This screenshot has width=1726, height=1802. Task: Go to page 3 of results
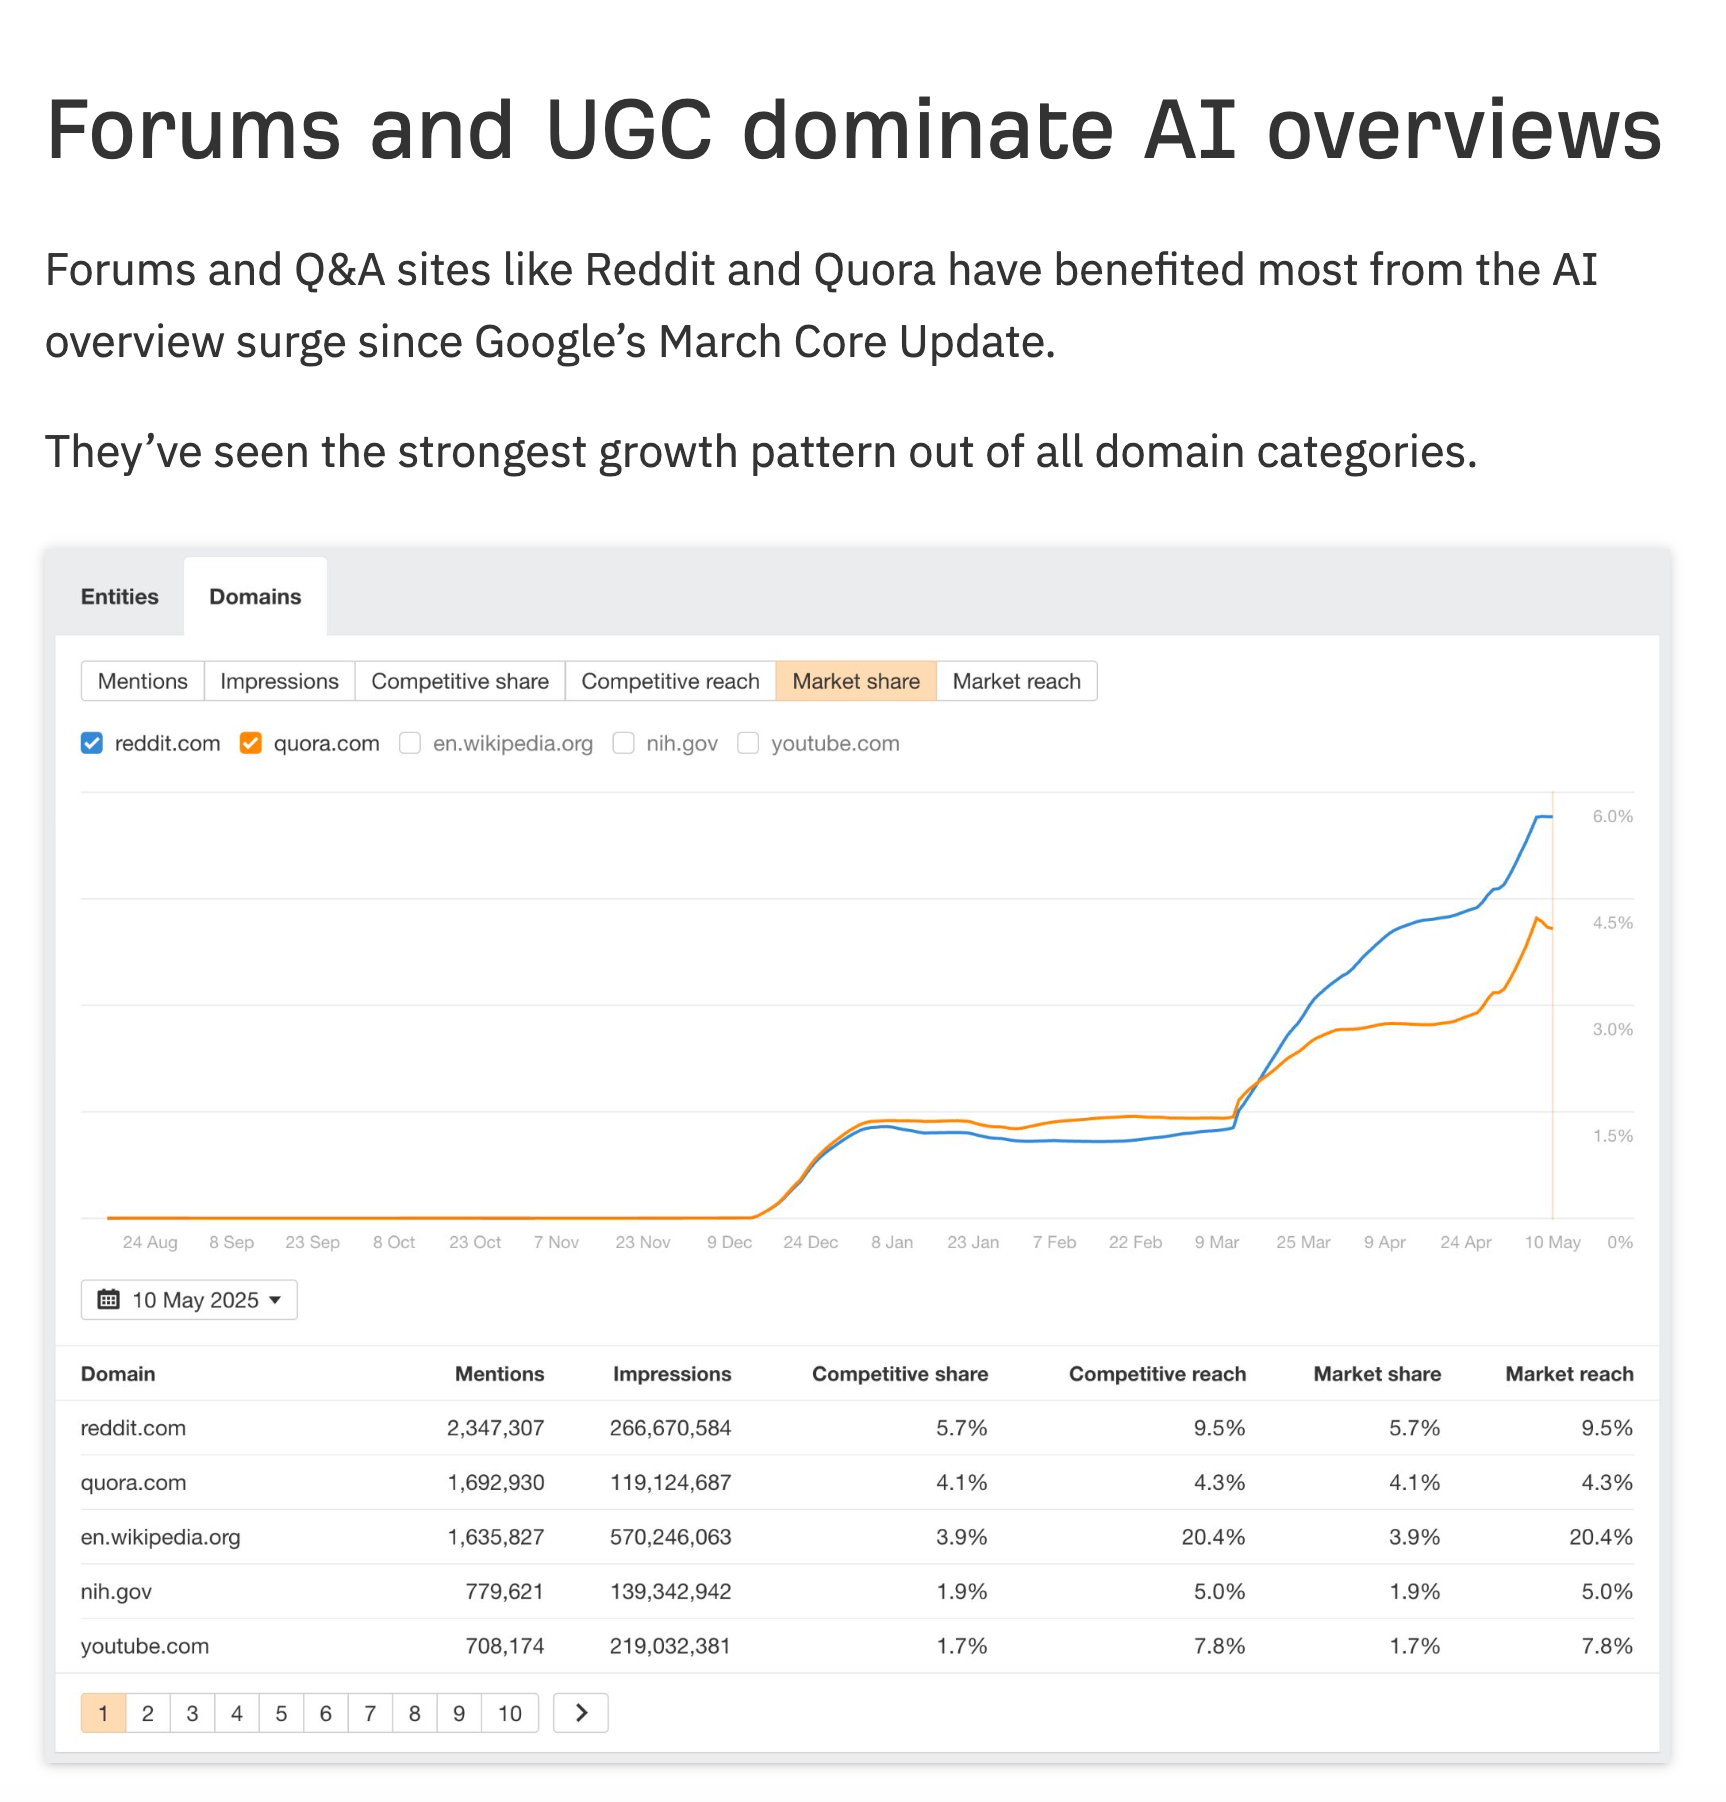point(192,1713)
